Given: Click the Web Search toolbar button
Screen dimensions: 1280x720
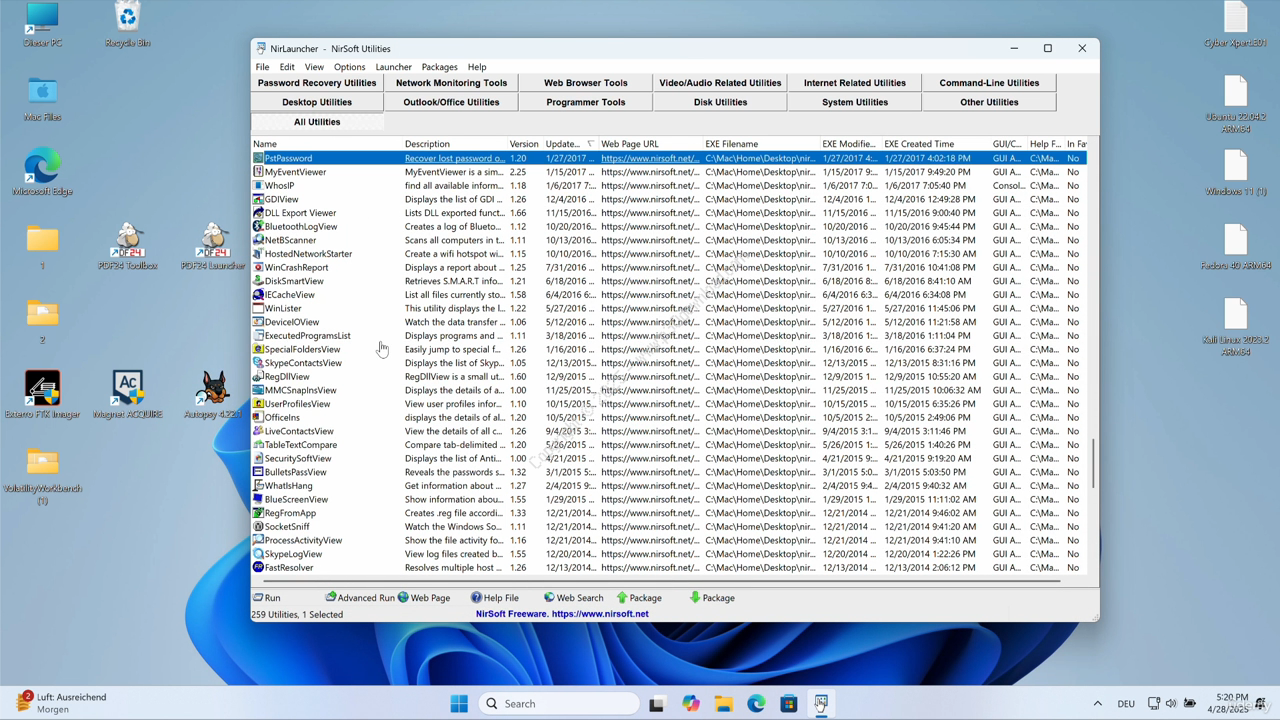Looking at the screenshot, I should click(x=573, y=597).
